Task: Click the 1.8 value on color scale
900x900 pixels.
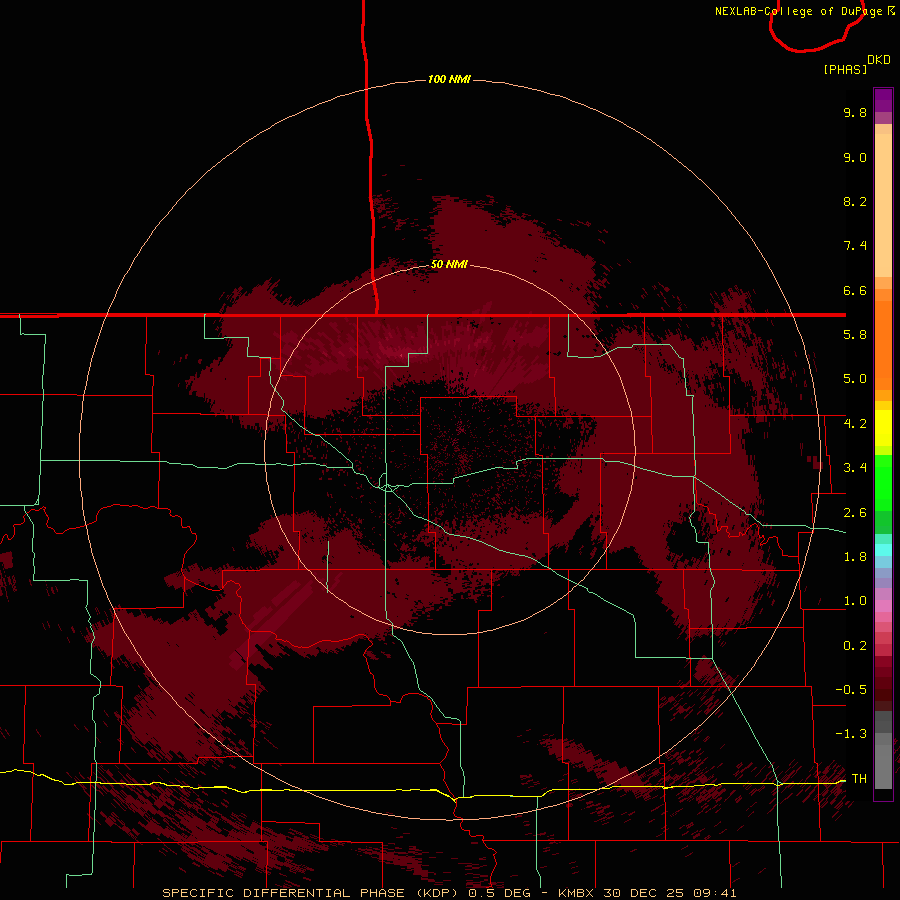Action: [855, 557]
